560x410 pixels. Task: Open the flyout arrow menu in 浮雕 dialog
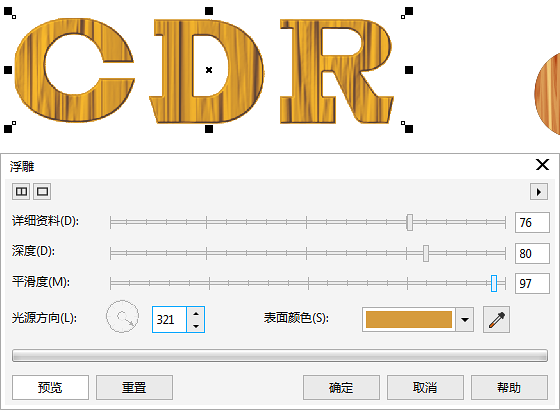539,192
